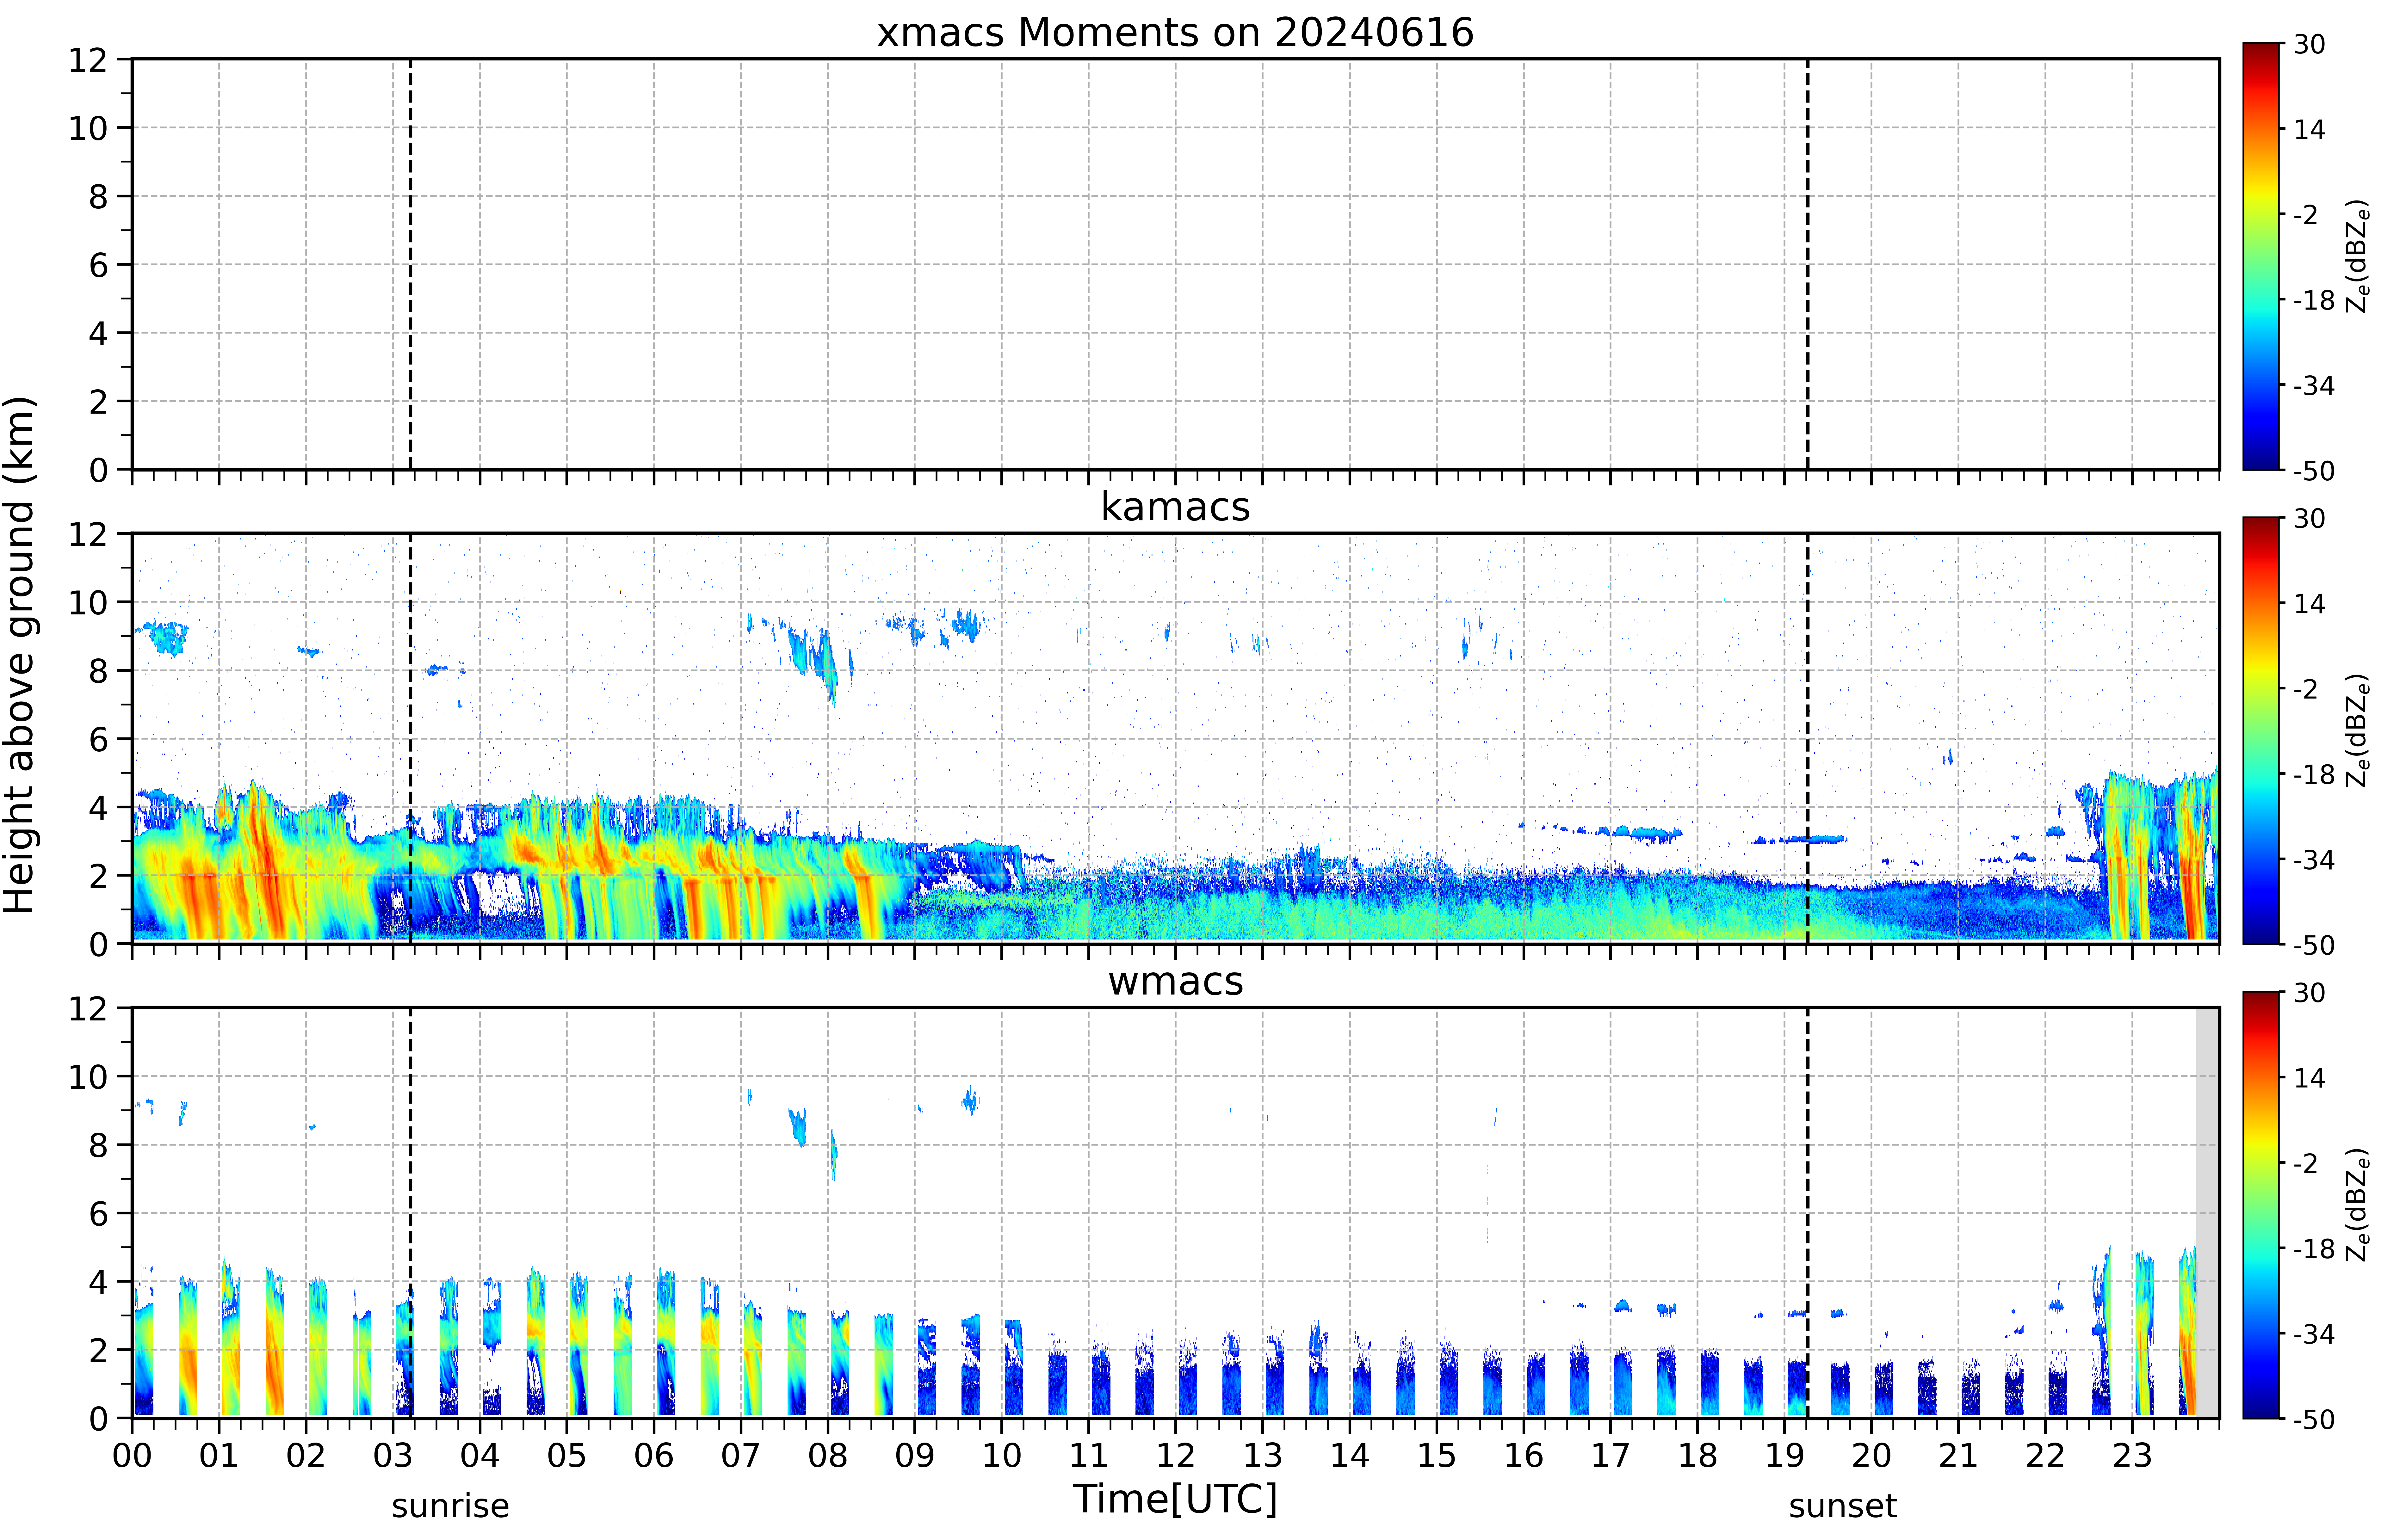The image size is (2387, 1540).
Task: Click the "30" tick on the xmacs colorbar
Action: [2309, 44]
